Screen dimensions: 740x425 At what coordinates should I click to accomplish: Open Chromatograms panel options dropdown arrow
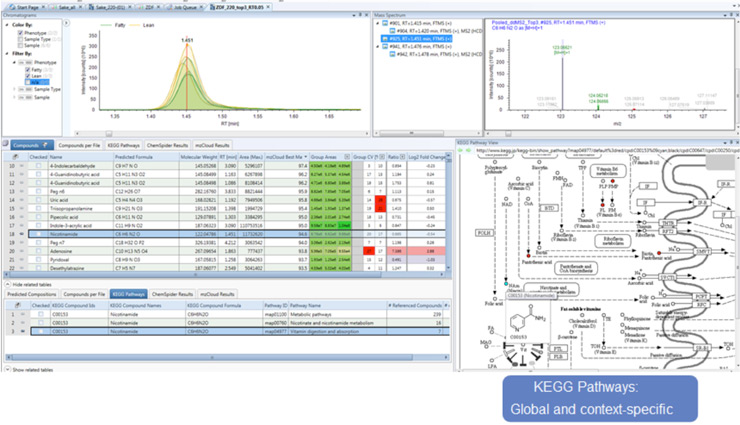(x=354, y=15)
